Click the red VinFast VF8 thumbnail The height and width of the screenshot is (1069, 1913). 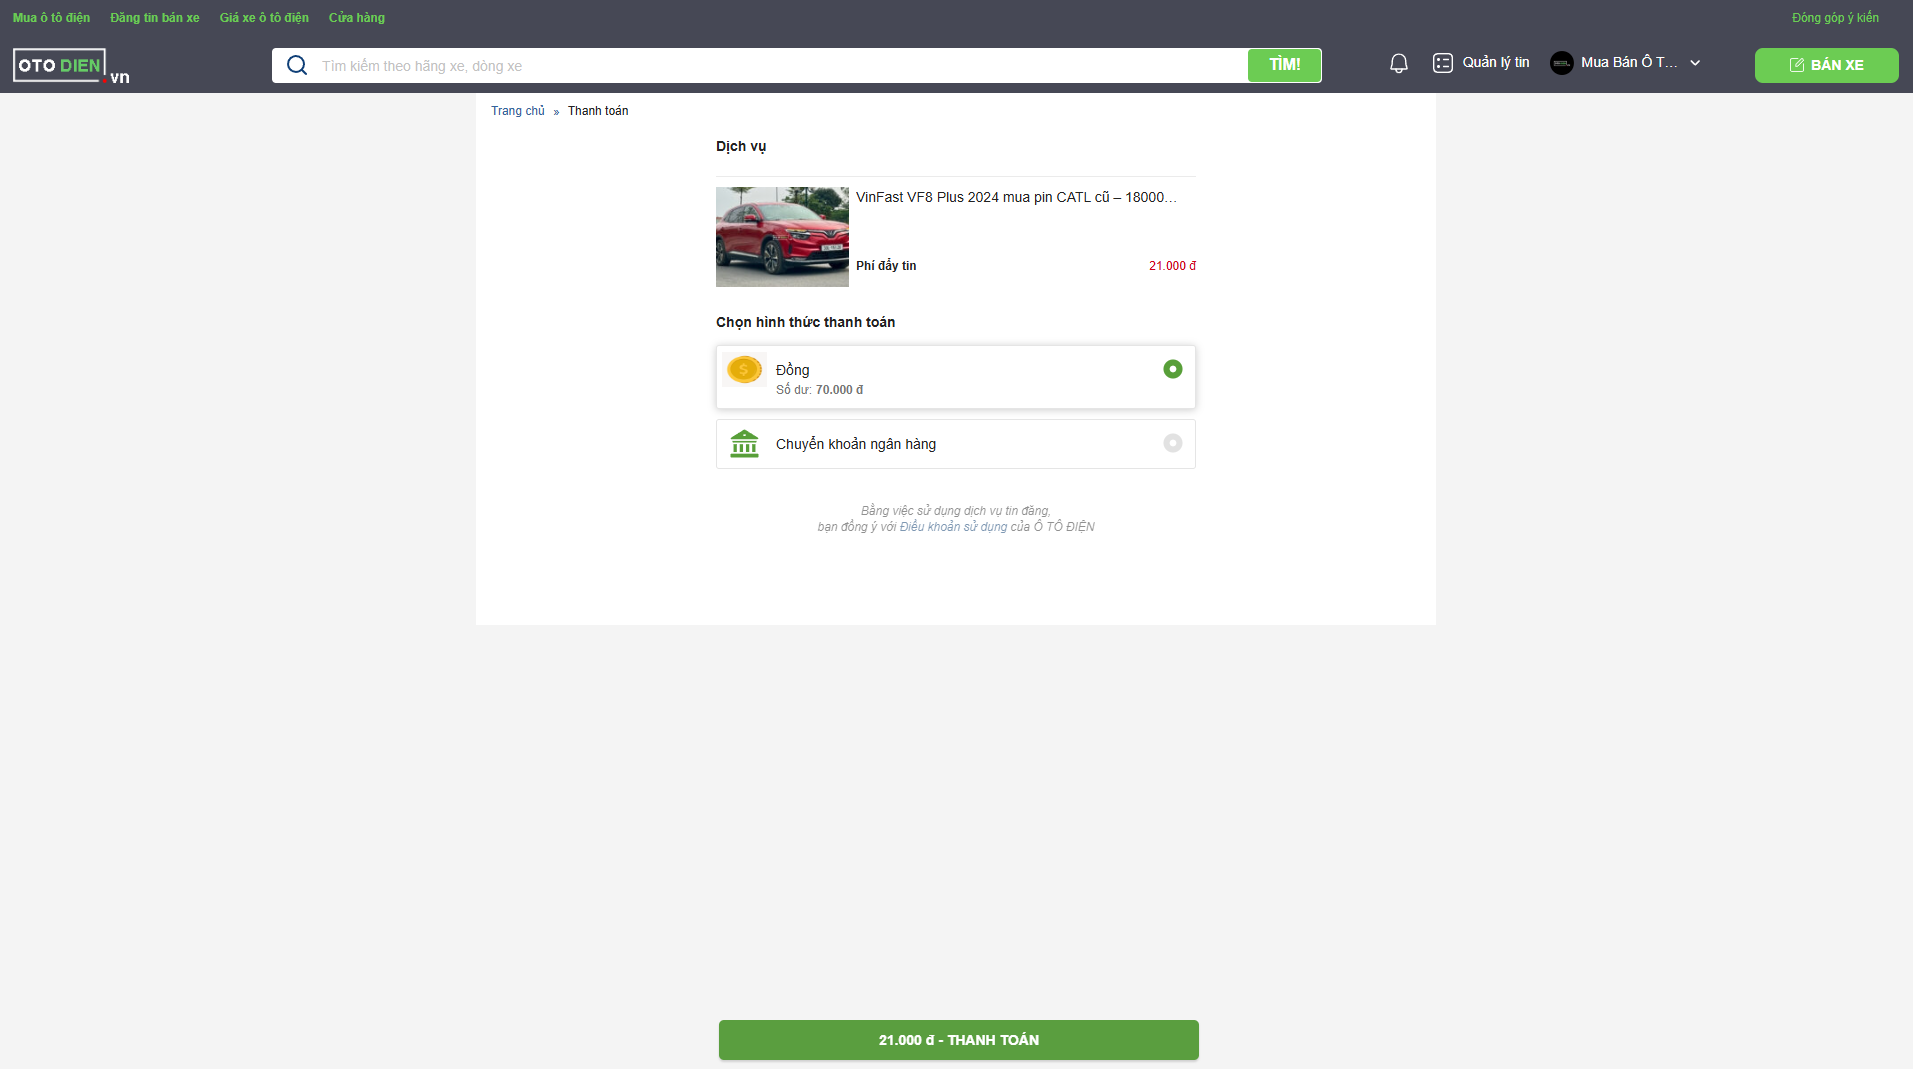(782, 237)
